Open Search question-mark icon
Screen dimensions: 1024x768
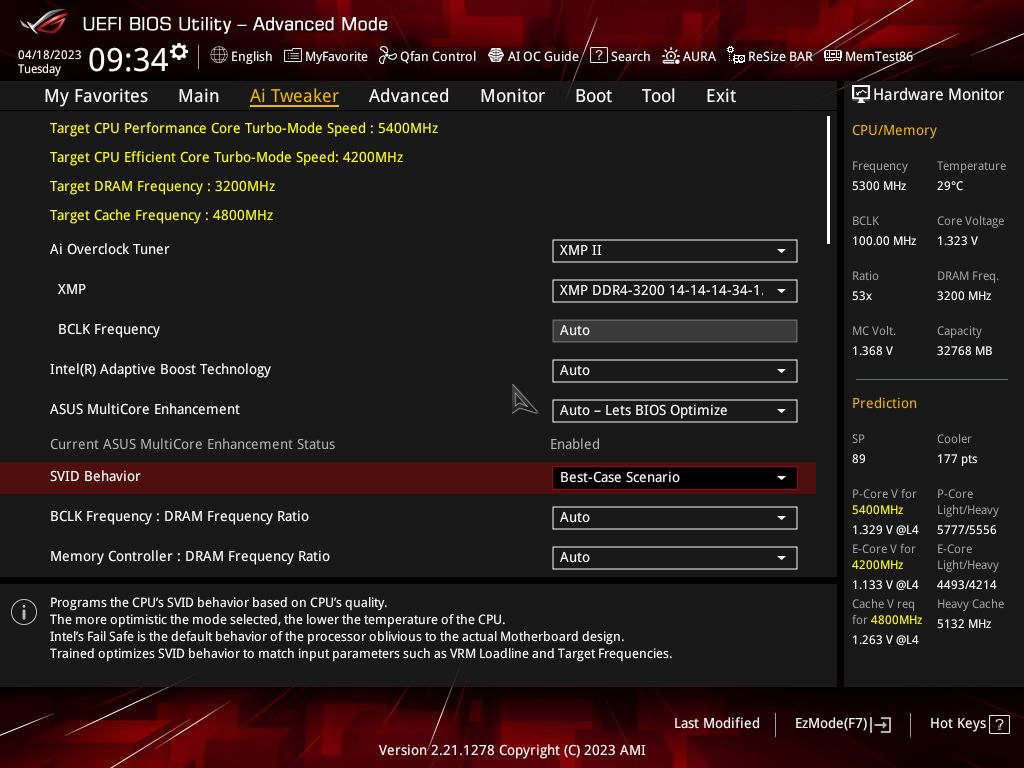click(x=598, y=56)
